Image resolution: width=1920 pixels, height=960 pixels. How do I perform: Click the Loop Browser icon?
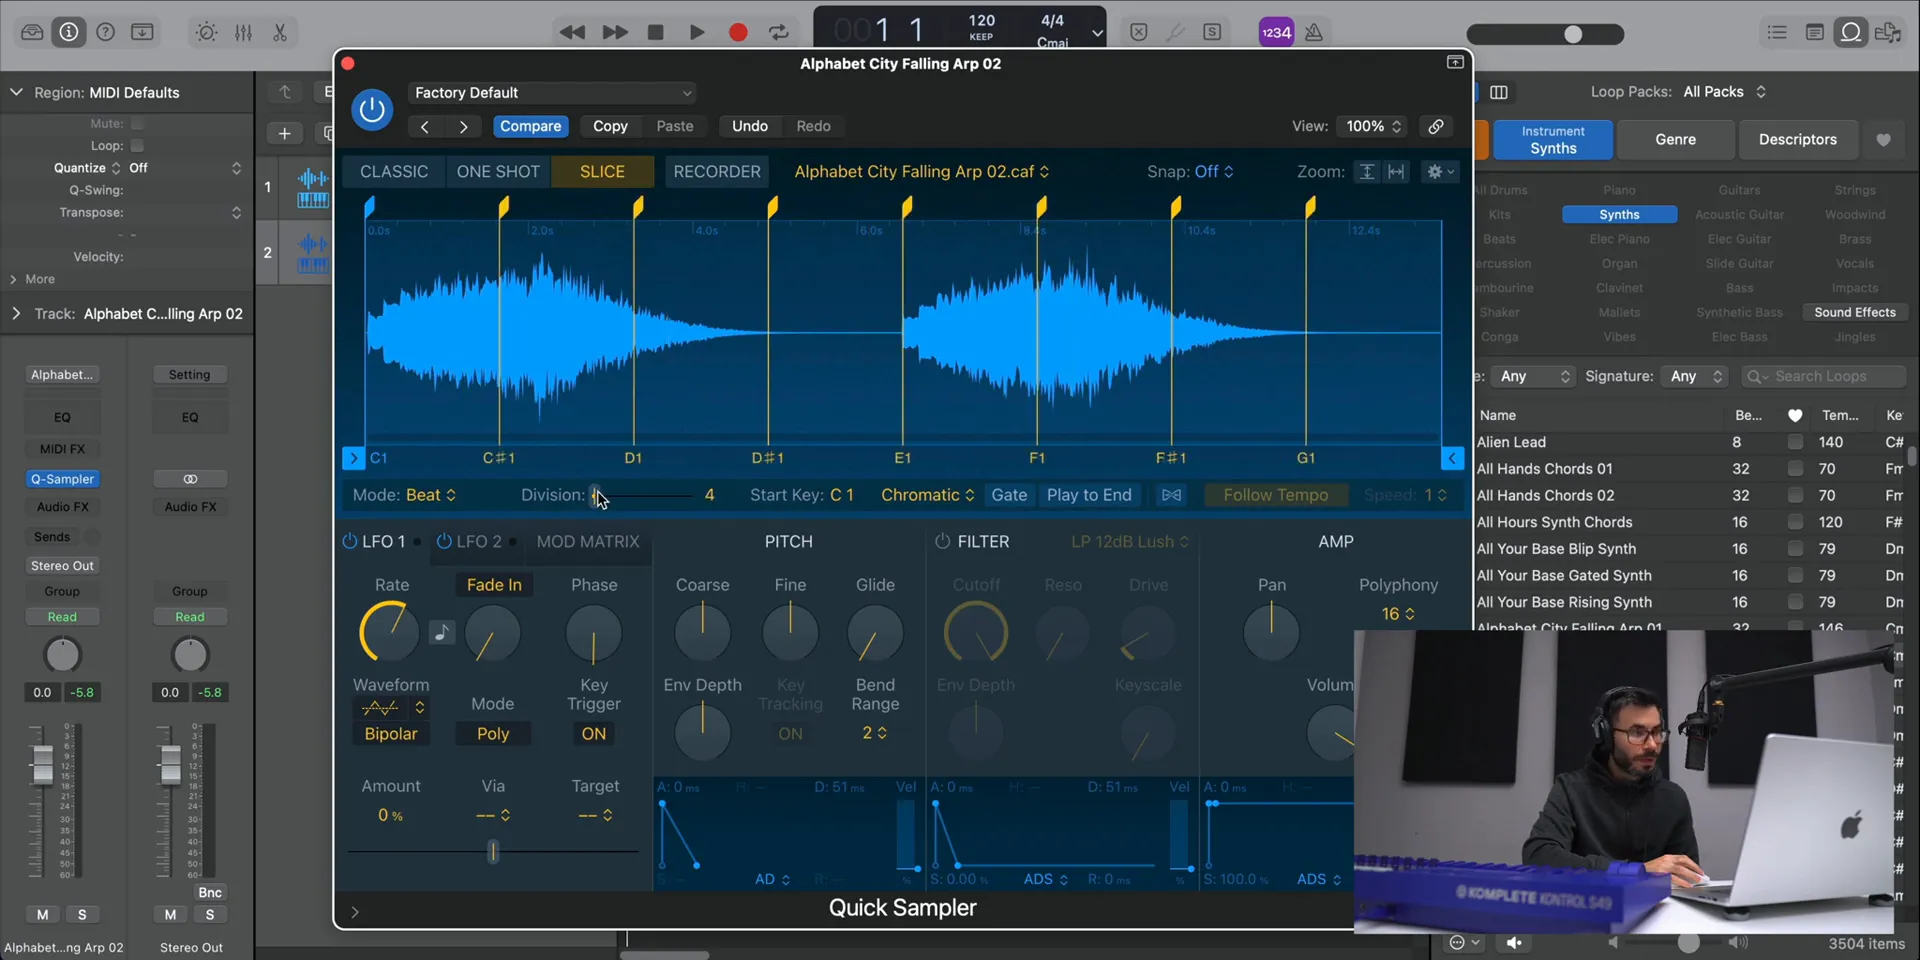1851,32
